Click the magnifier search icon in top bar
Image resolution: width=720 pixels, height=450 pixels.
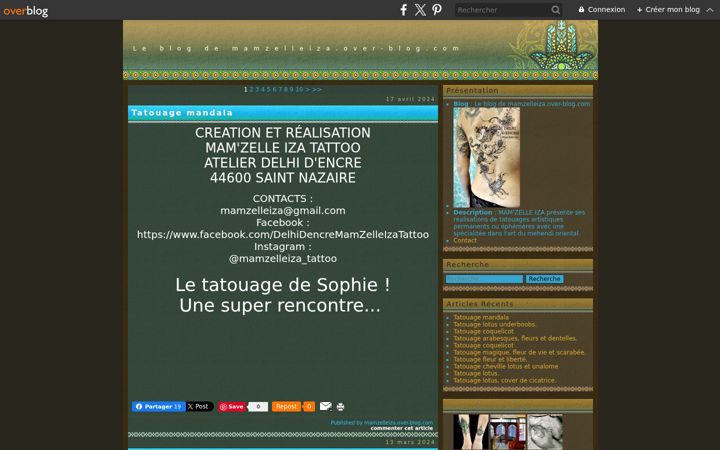pyautogui.click(x=556, y=10)
